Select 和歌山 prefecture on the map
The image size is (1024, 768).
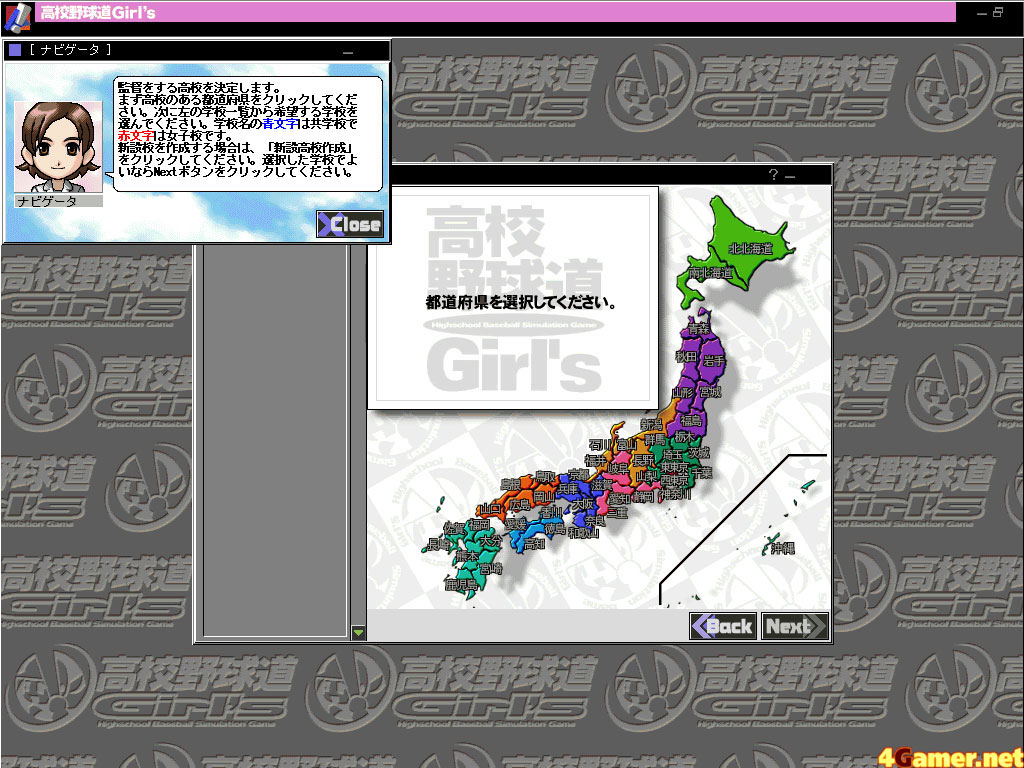583,533
